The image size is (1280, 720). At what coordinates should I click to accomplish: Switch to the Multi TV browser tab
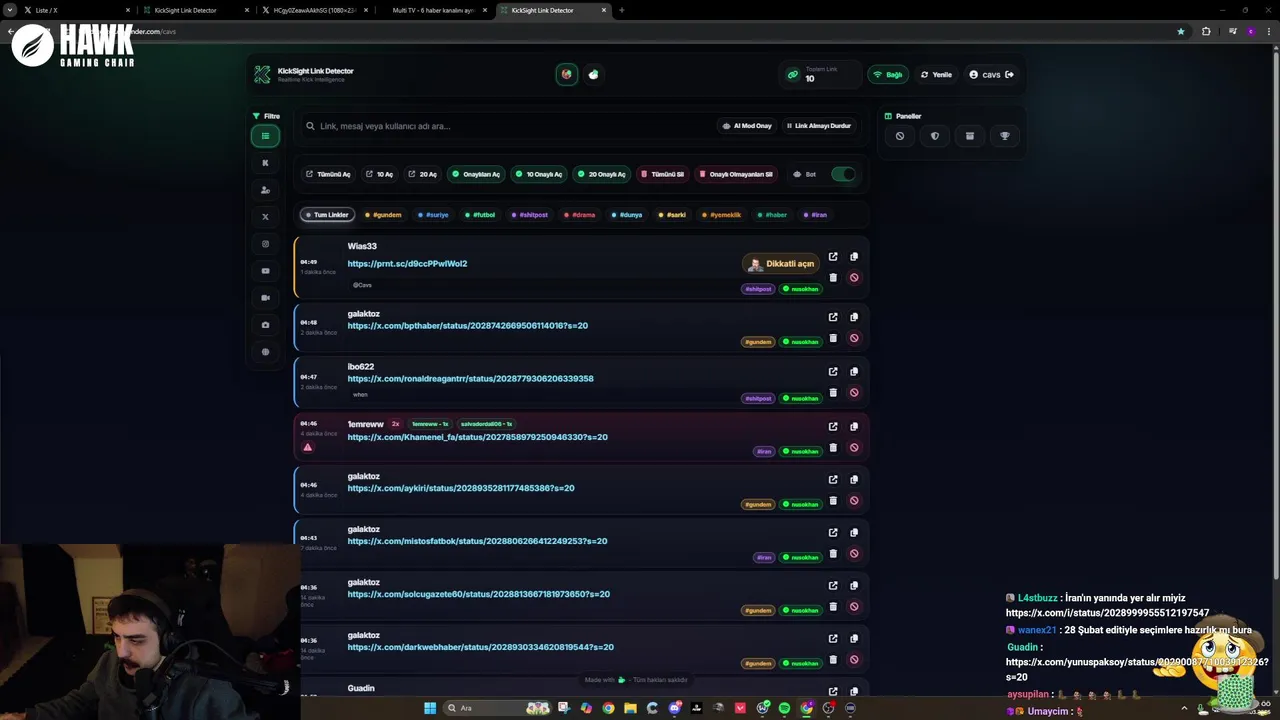pyautogui.click(x=434, y=10)
